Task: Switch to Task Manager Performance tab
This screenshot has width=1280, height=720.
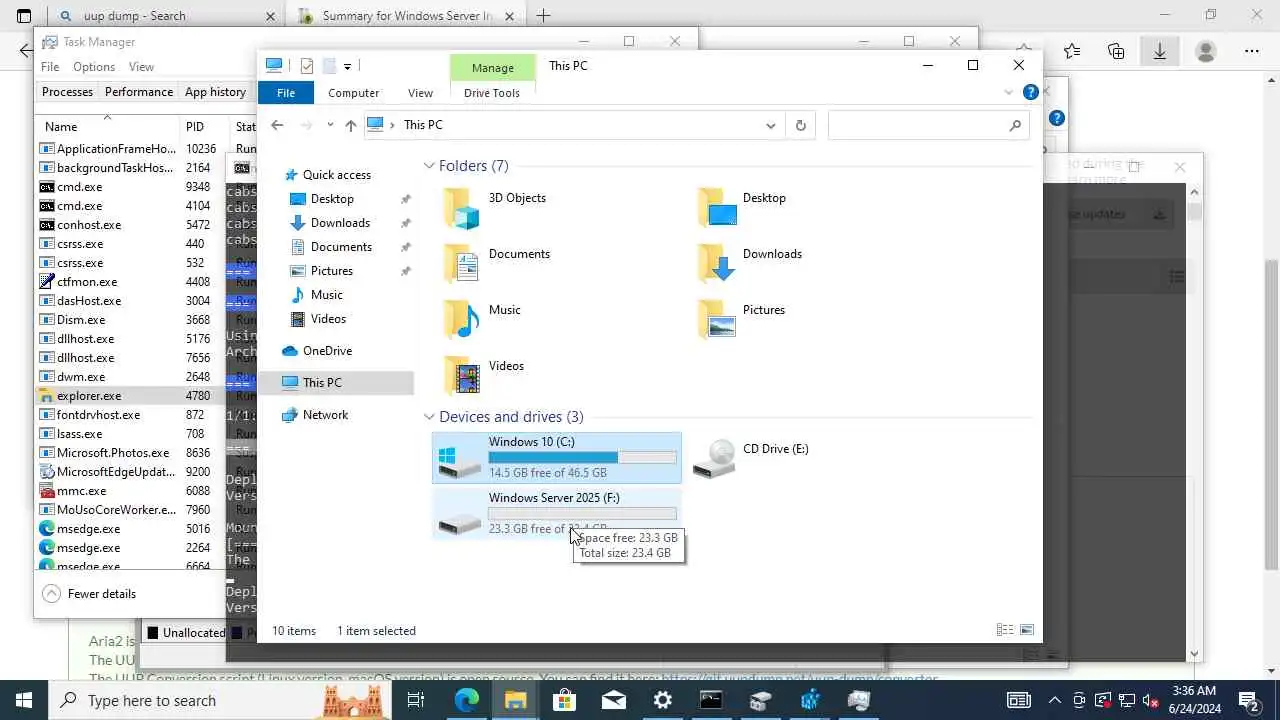Action: (x=139, y=92)
